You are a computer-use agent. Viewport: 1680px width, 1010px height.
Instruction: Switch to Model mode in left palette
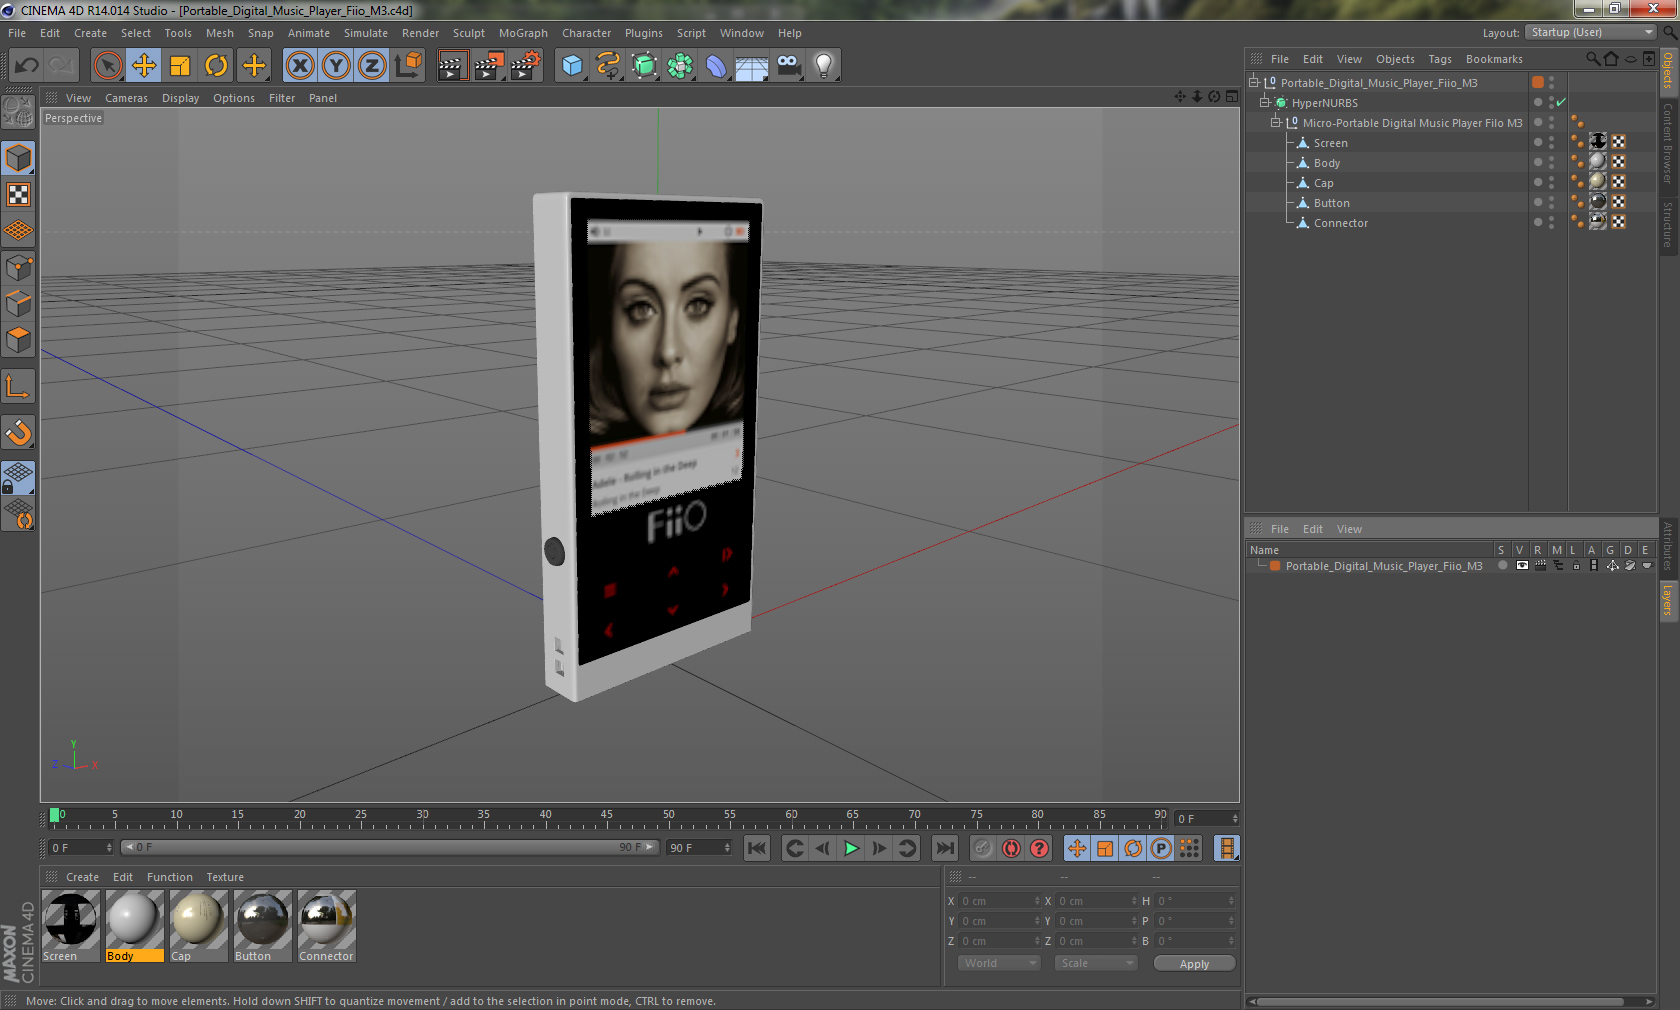[19, 159]
